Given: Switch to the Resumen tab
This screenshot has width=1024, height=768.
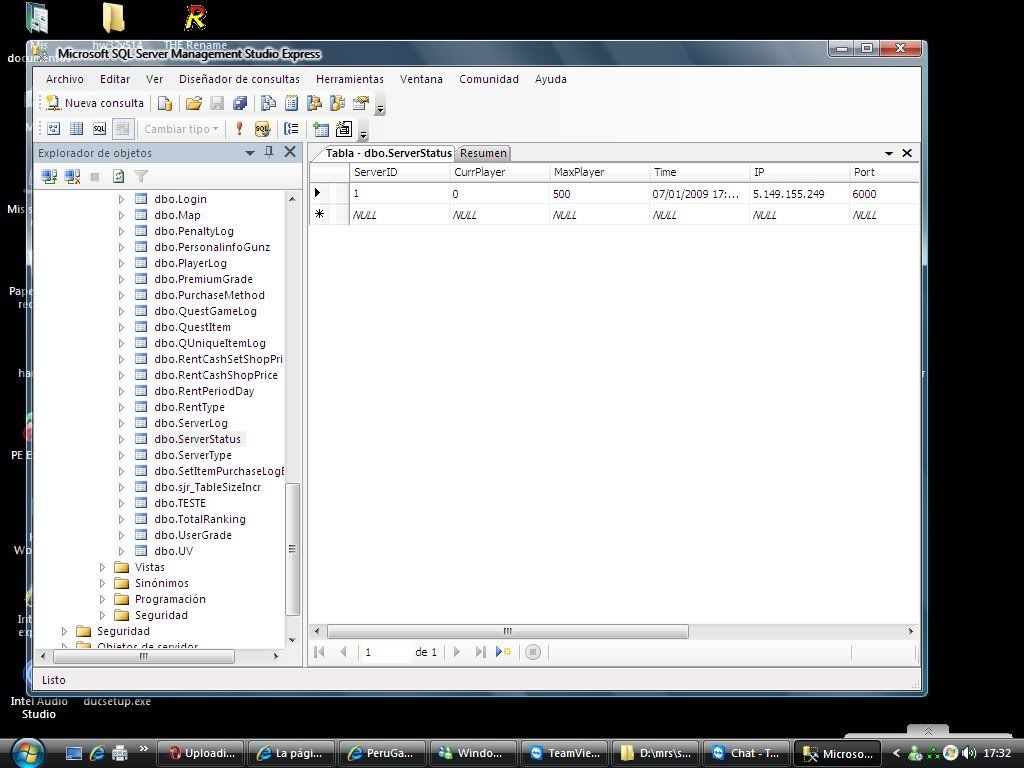Looking at the screenshot, I should coord(483,153).
